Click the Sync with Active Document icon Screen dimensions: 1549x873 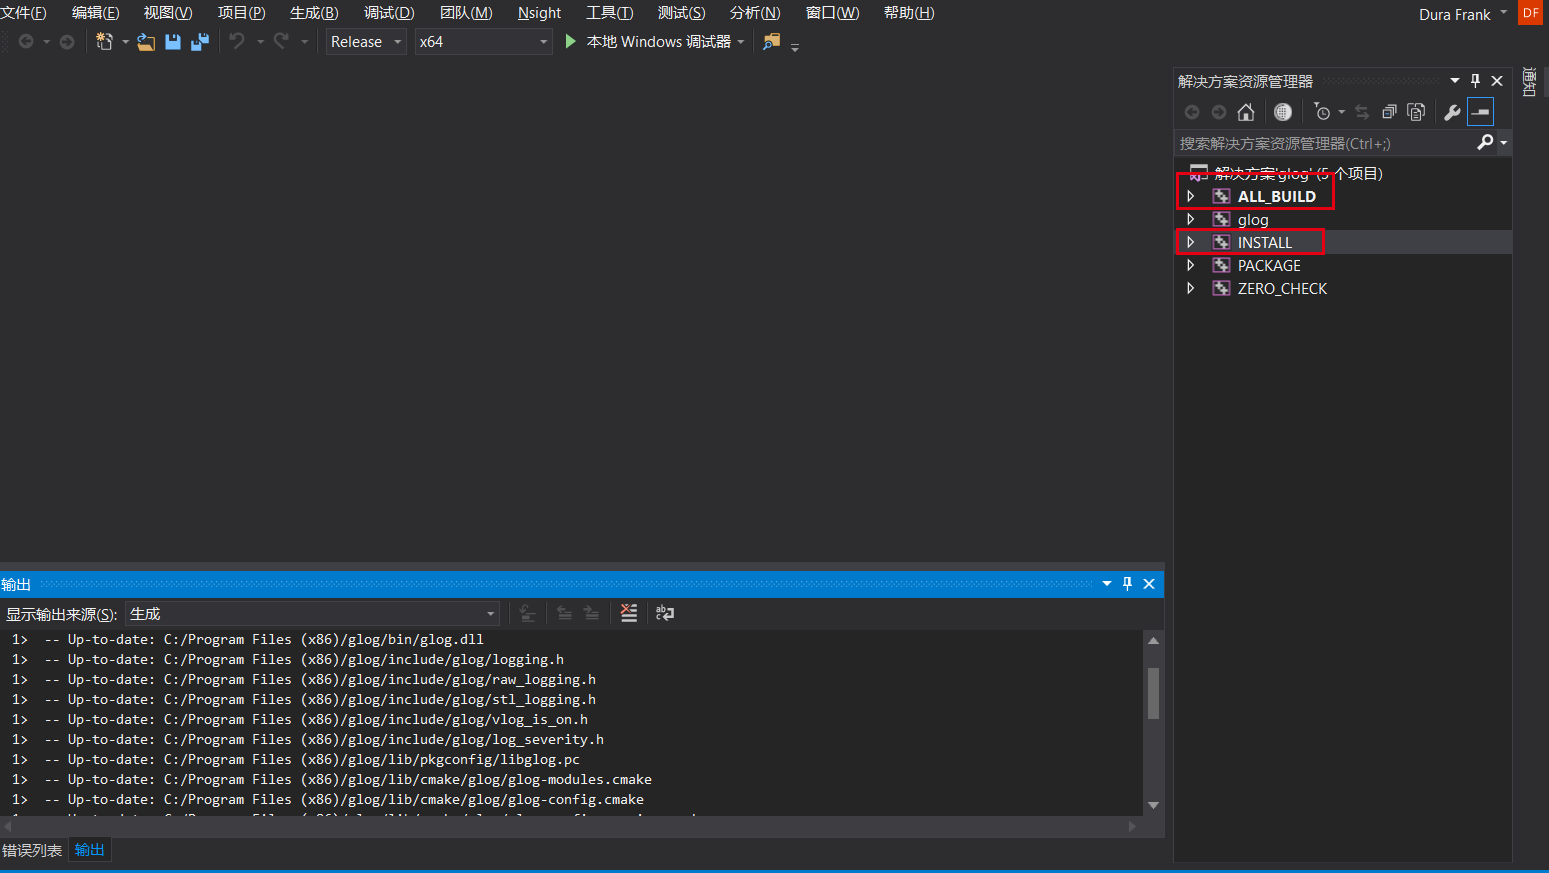(1362, 112)
